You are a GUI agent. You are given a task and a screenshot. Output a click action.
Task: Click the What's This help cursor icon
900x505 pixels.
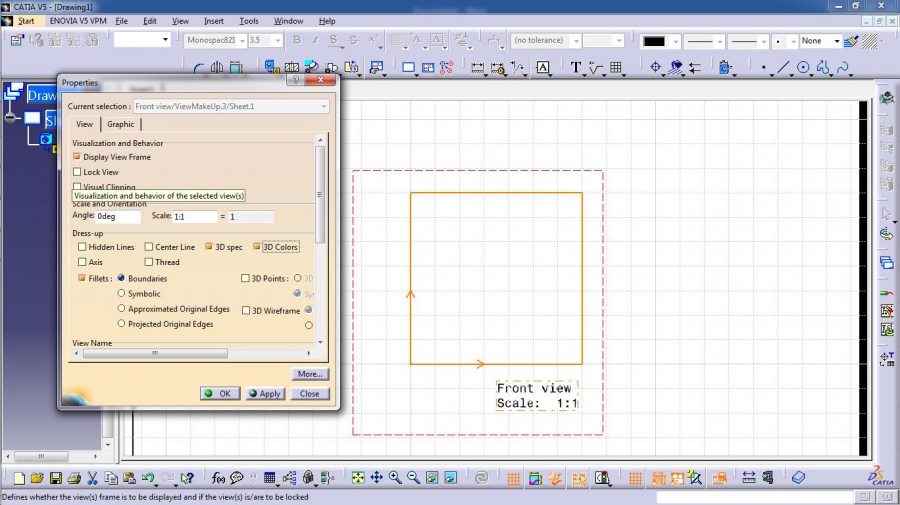(187, 478)
